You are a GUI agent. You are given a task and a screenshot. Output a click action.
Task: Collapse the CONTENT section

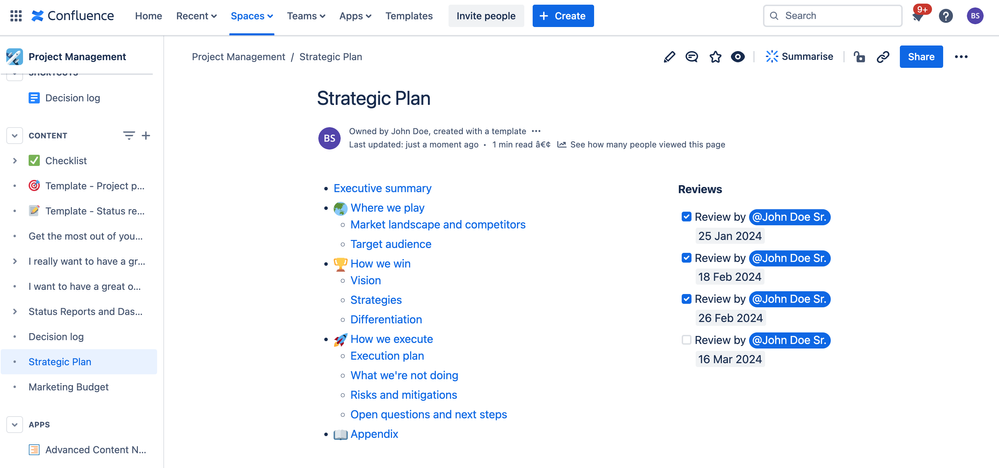[14, 136]
